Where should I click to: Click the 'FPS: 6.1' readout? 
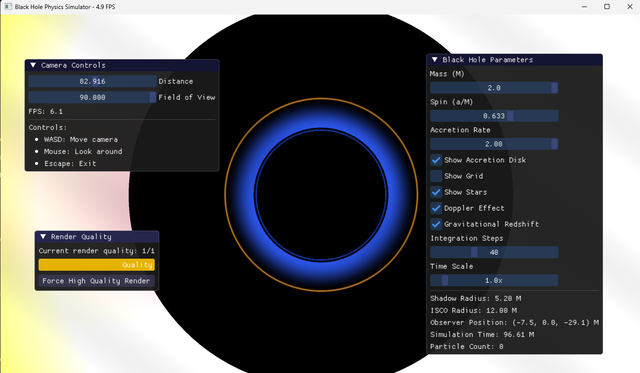pos(45,111)
